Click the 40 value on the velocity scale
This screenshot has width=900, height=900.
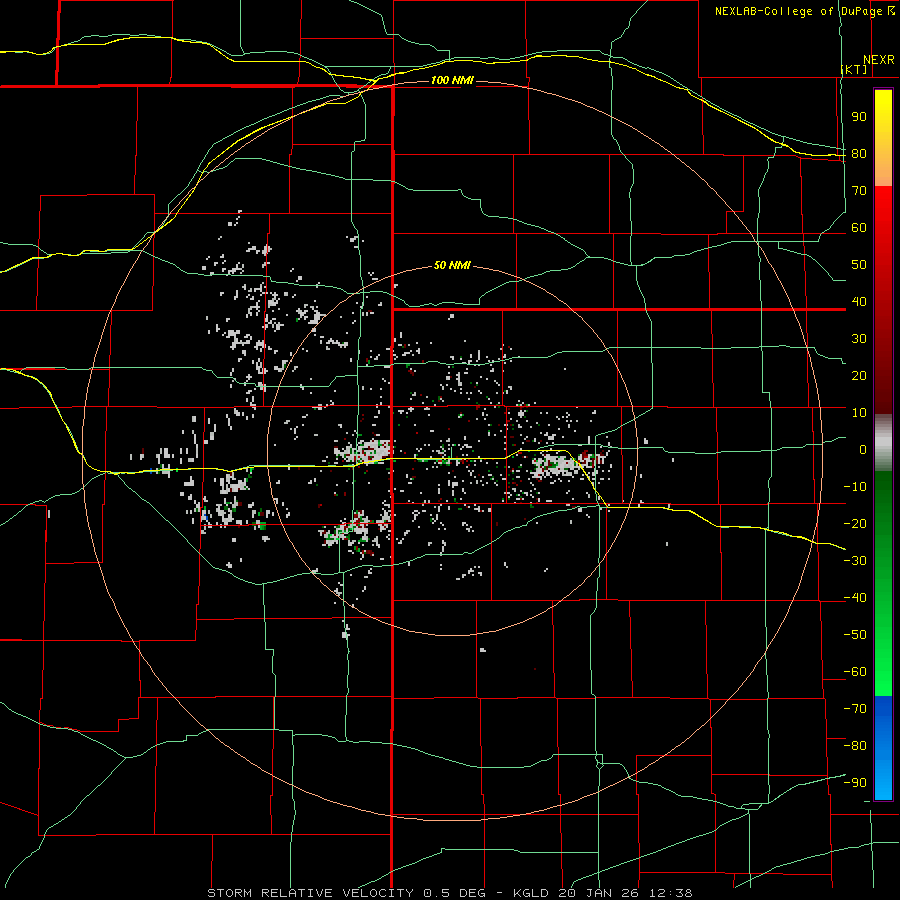click(x=859, y=302)
